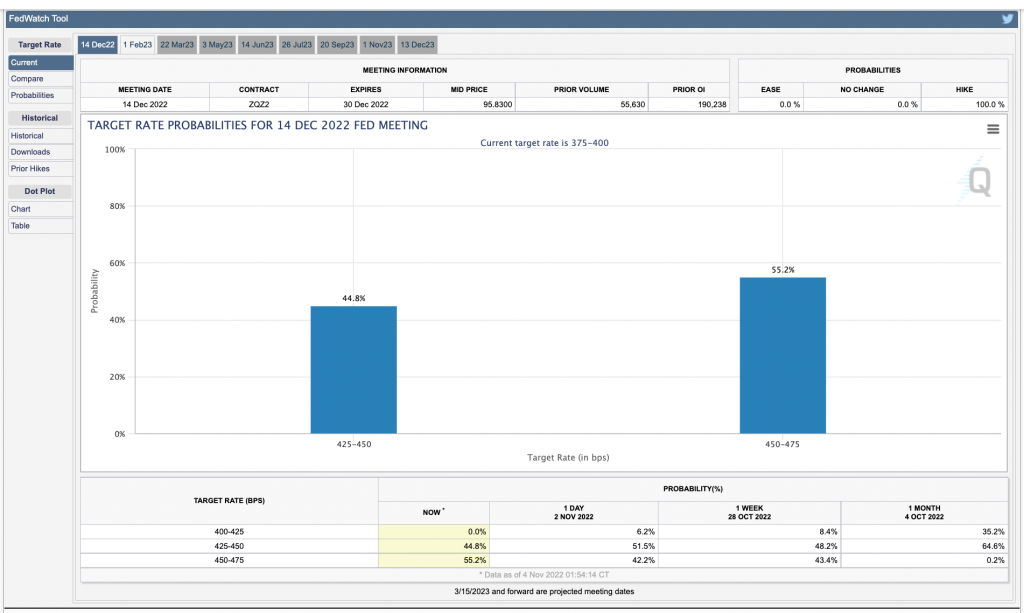Viewport: 1024px width, 613px height.
Task: Click 'Current target rate is 375-400' subtitle
Action: [544, 143]
